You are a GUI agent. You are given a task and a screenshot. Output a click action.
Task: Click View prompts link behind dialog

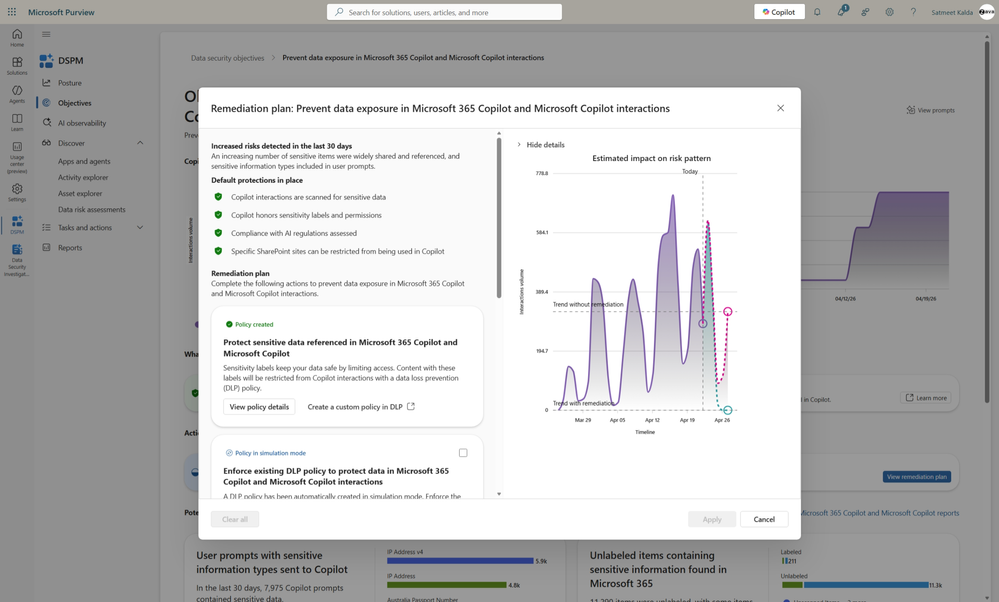coord(931,110)
